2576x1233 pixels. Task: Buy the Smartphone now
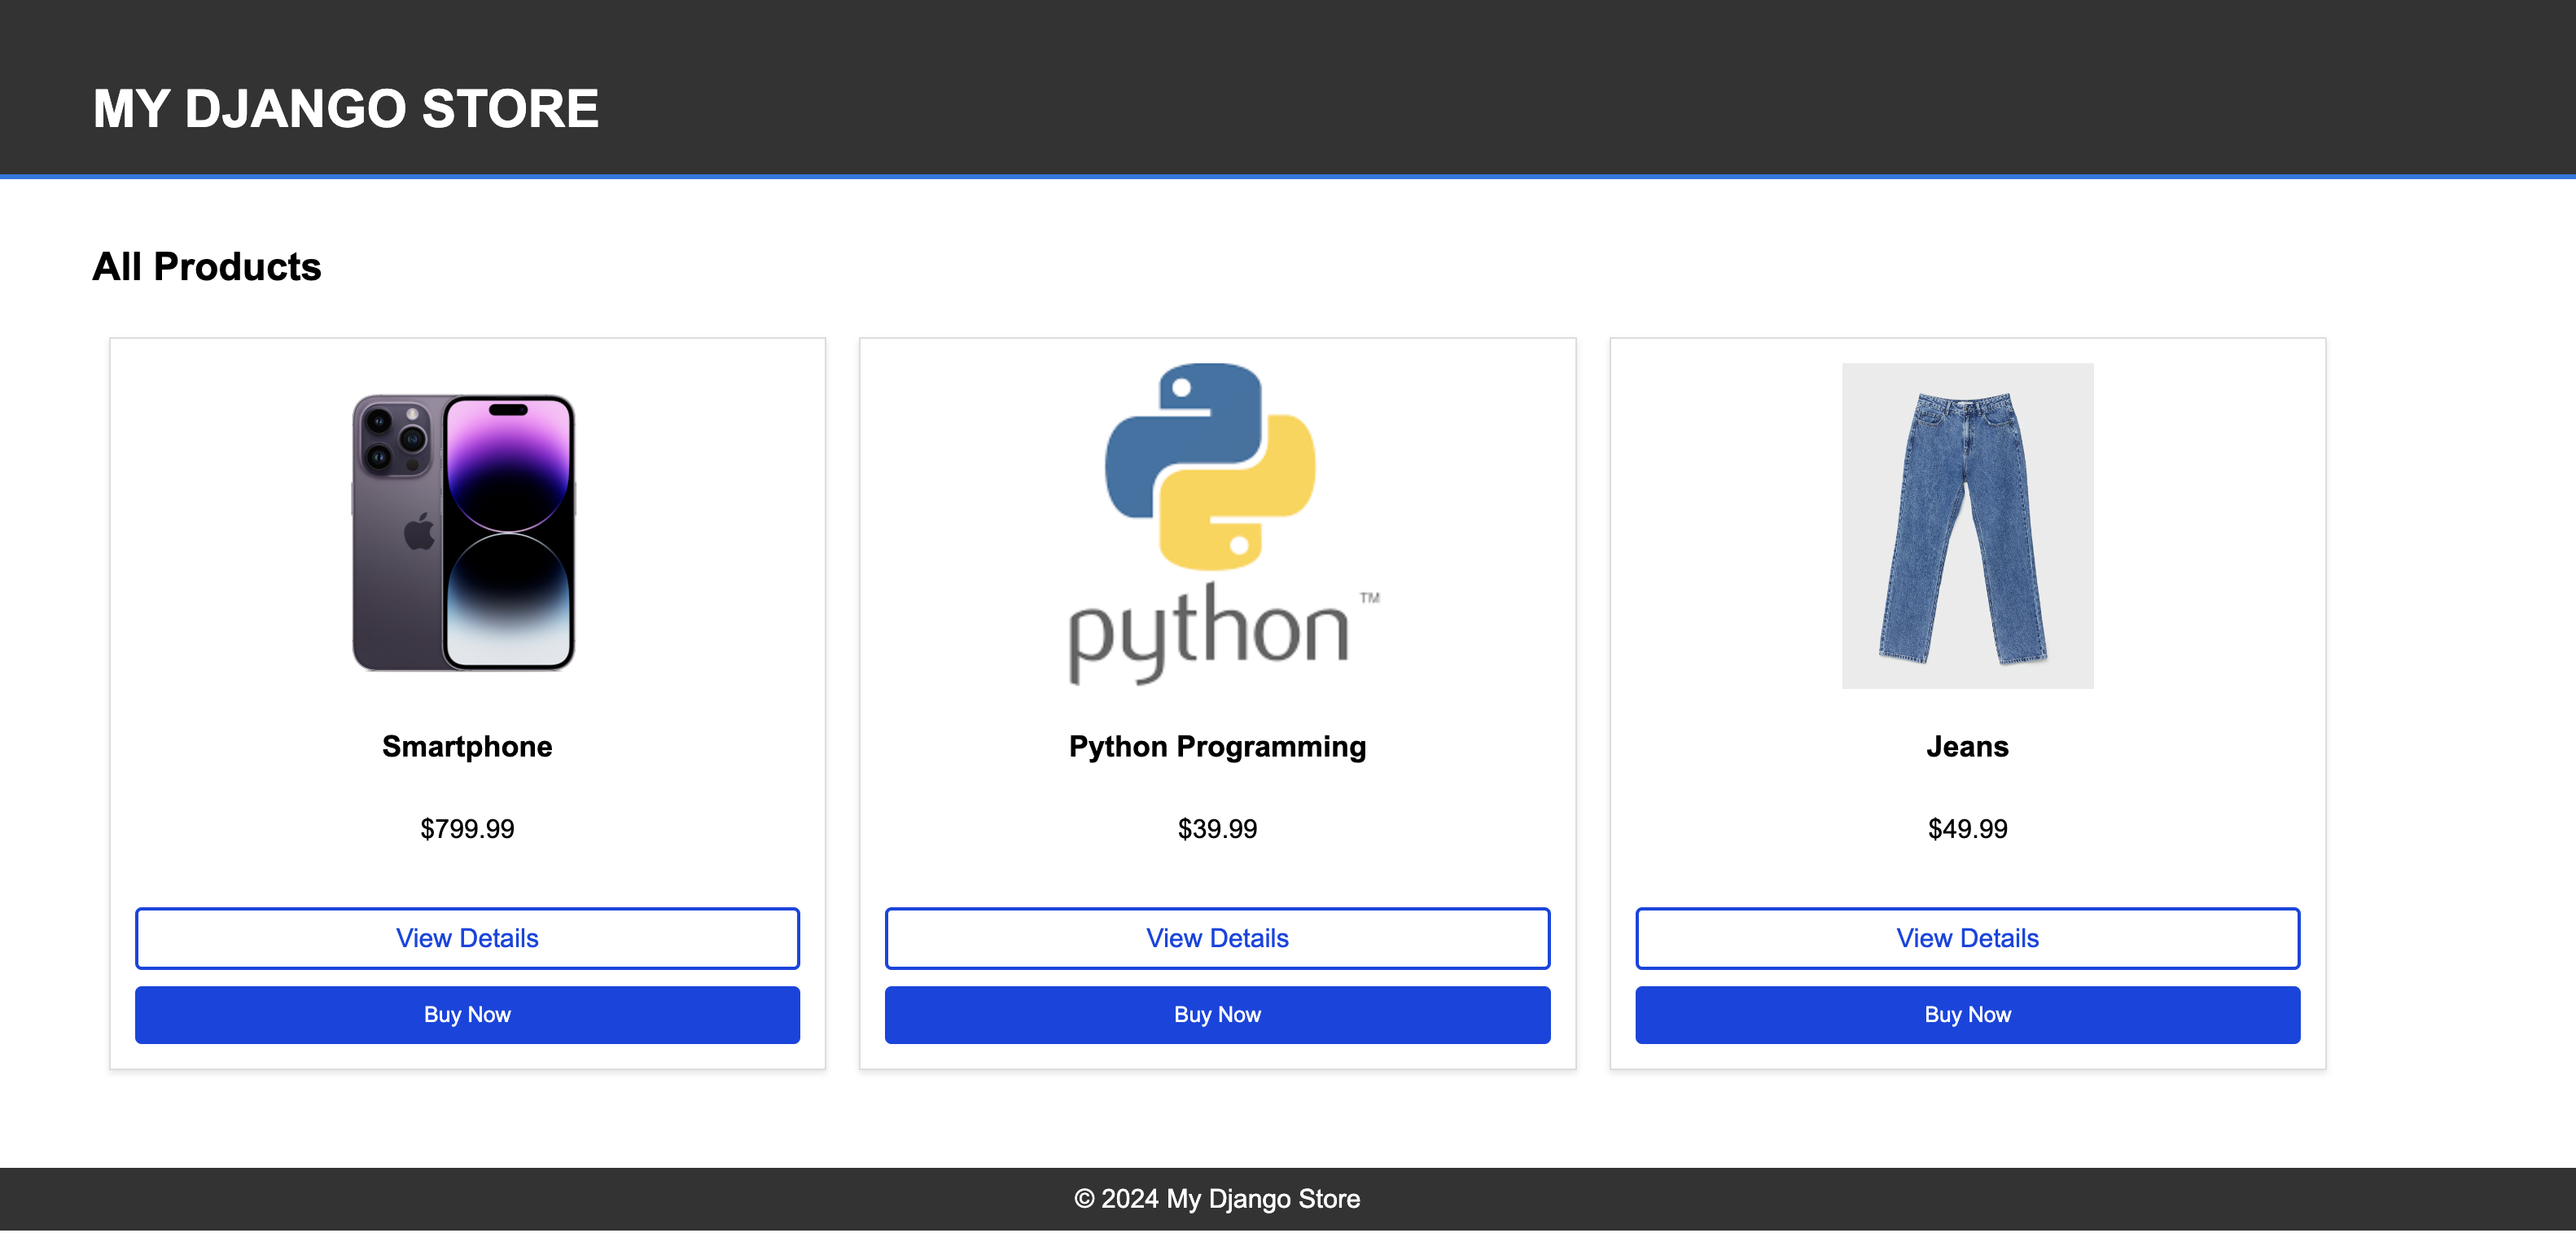[467, 1015]
